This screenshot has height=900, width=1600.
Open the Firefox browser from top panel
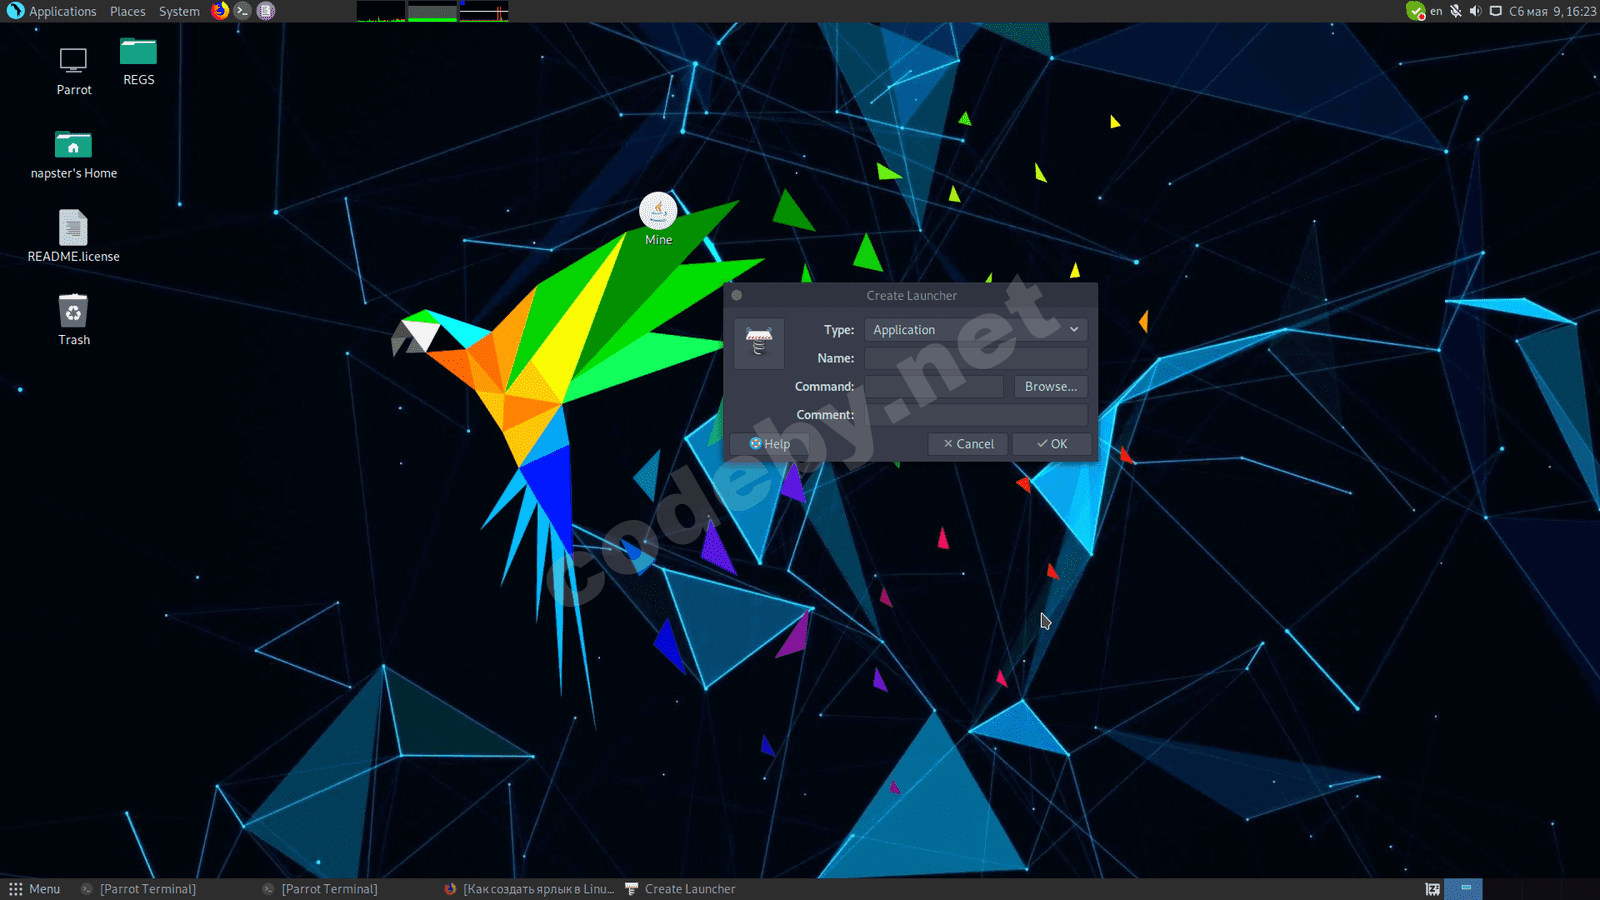pos(218,11)
